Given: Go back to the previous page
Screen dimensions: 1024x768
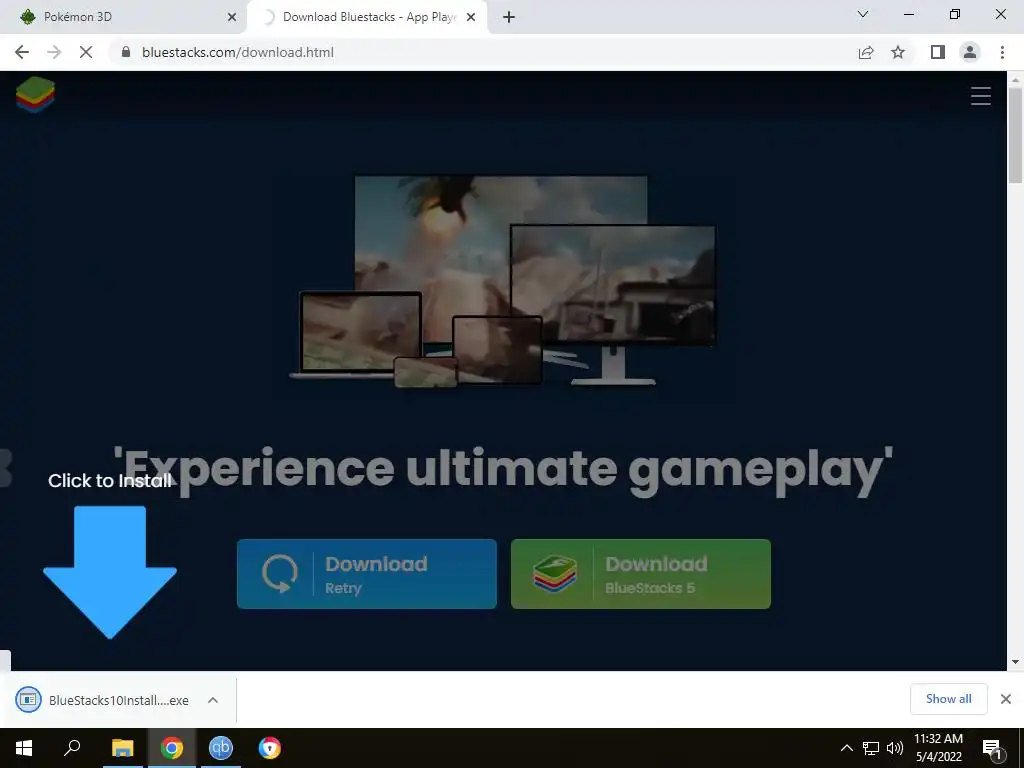Looking at the screenshot, I should click(22, 52).
